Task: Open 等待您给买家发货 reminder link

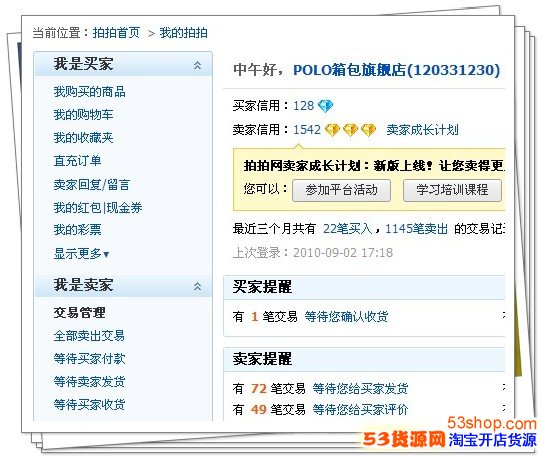Action: pyautogui.click(x=360, y=388)
